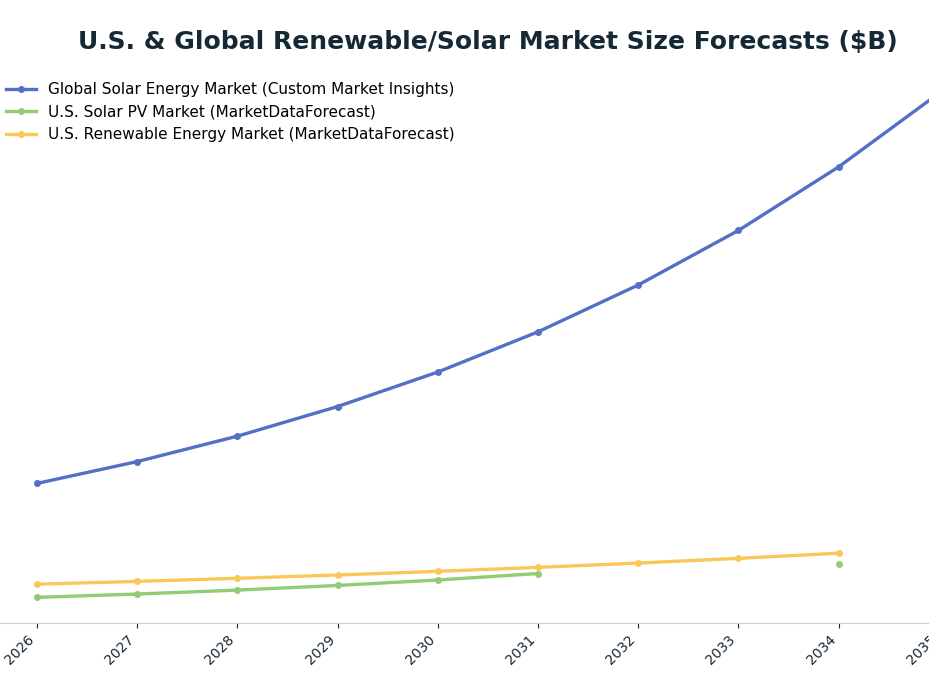Select the 2027 Global Solar data point
This screenshot has width=929, height=697.
tap(137, 462)
